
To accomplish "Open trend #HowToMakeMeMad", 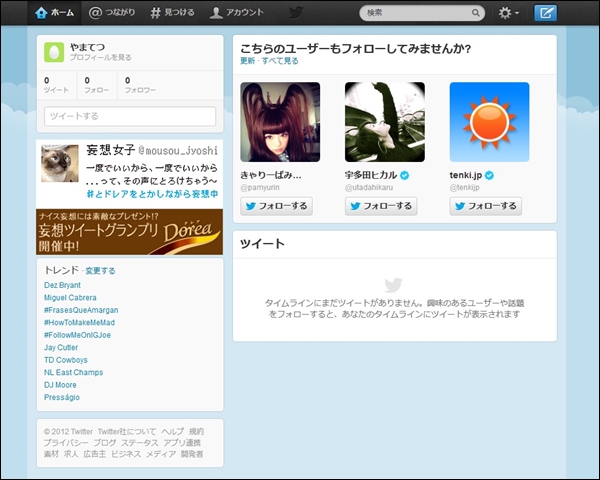I will pyautogui.click(x=79, y=323).
